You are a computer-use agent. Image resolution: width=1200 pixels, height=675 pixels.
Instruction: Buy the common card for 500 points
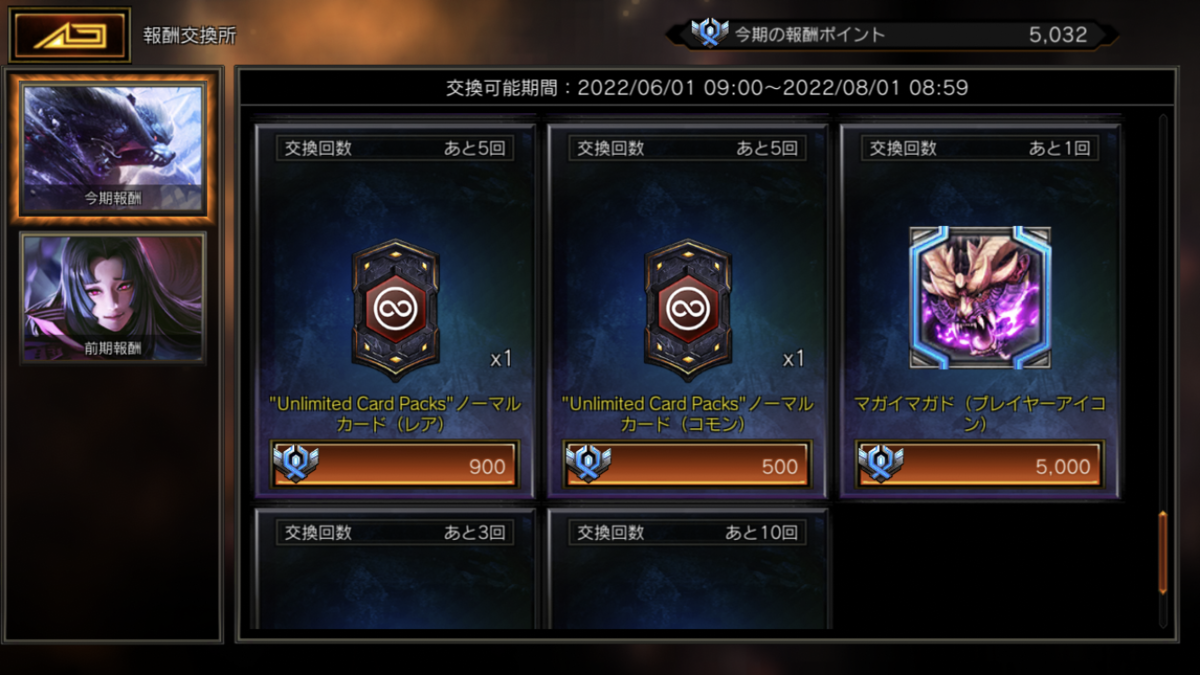coord(688,465)
